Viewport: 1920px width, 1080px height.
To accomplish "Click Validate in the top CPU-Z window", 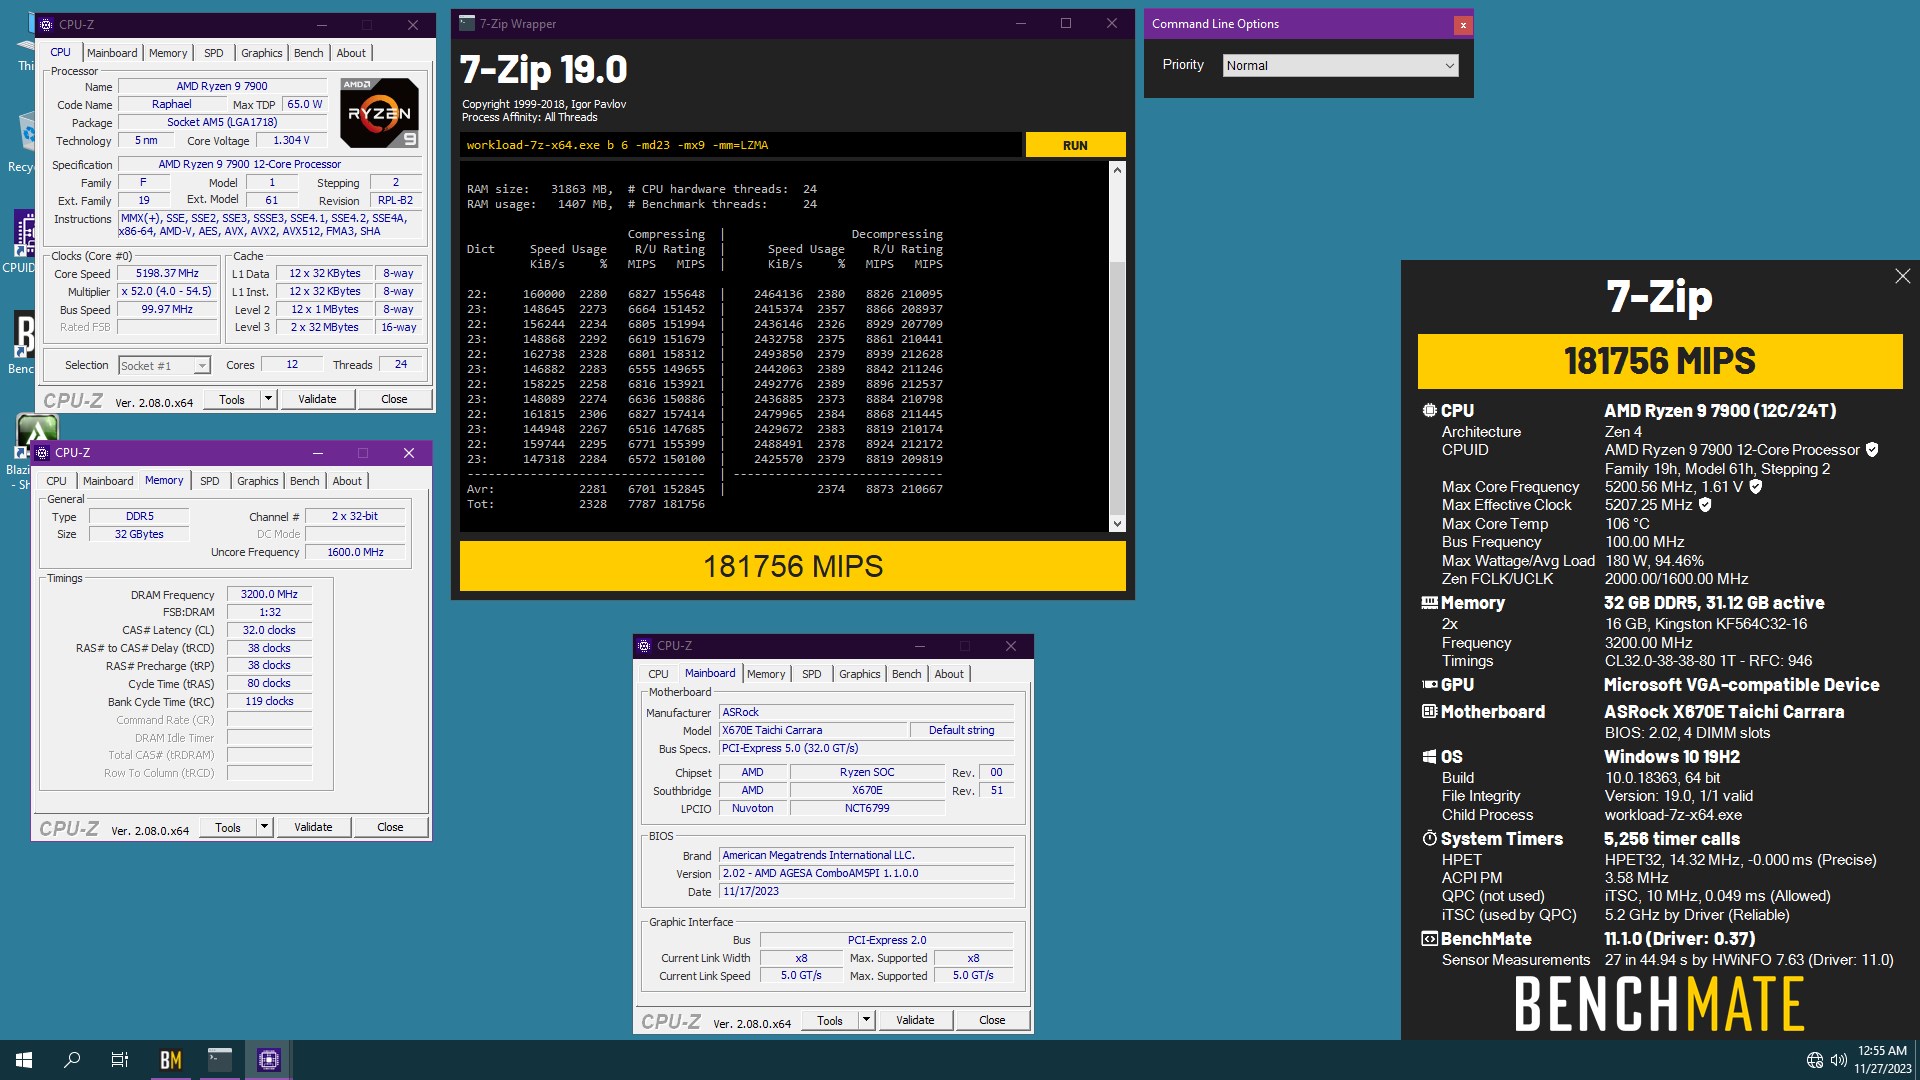I will click(x=317, y=399).
